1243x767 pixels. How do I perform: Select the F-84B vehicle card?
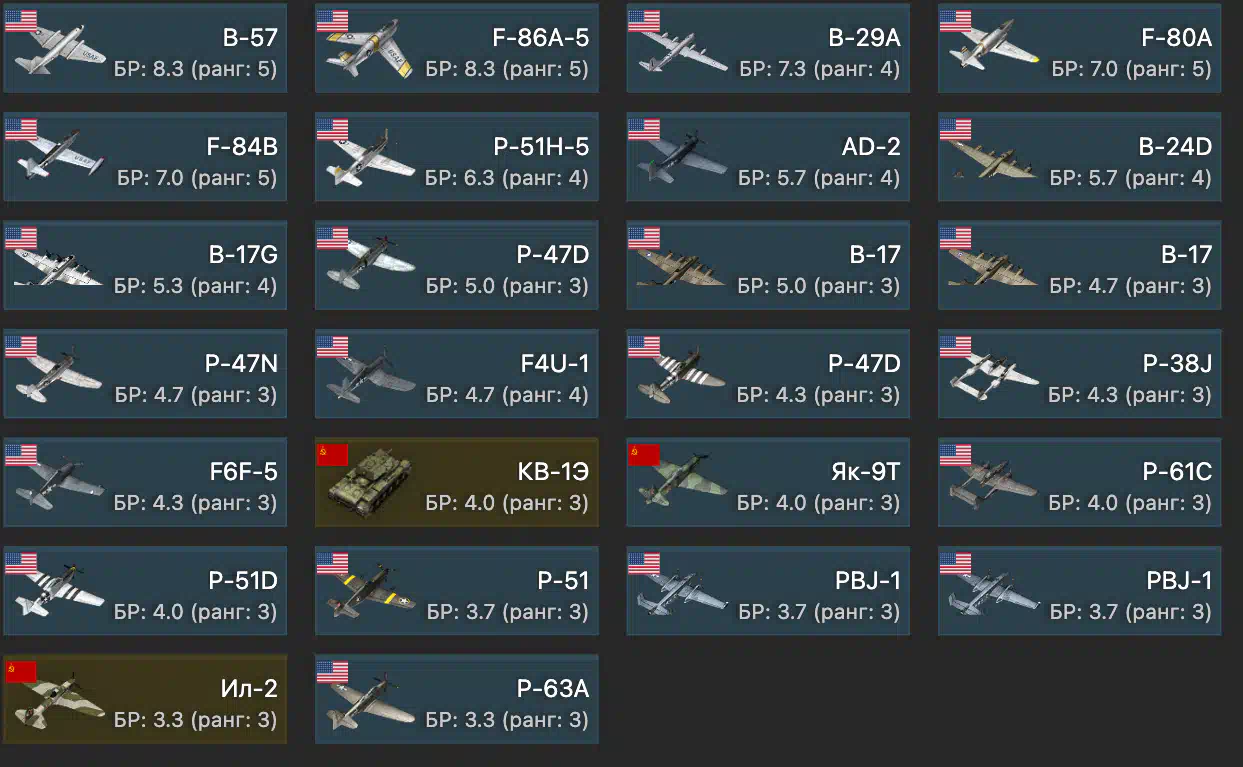(145, 157)
